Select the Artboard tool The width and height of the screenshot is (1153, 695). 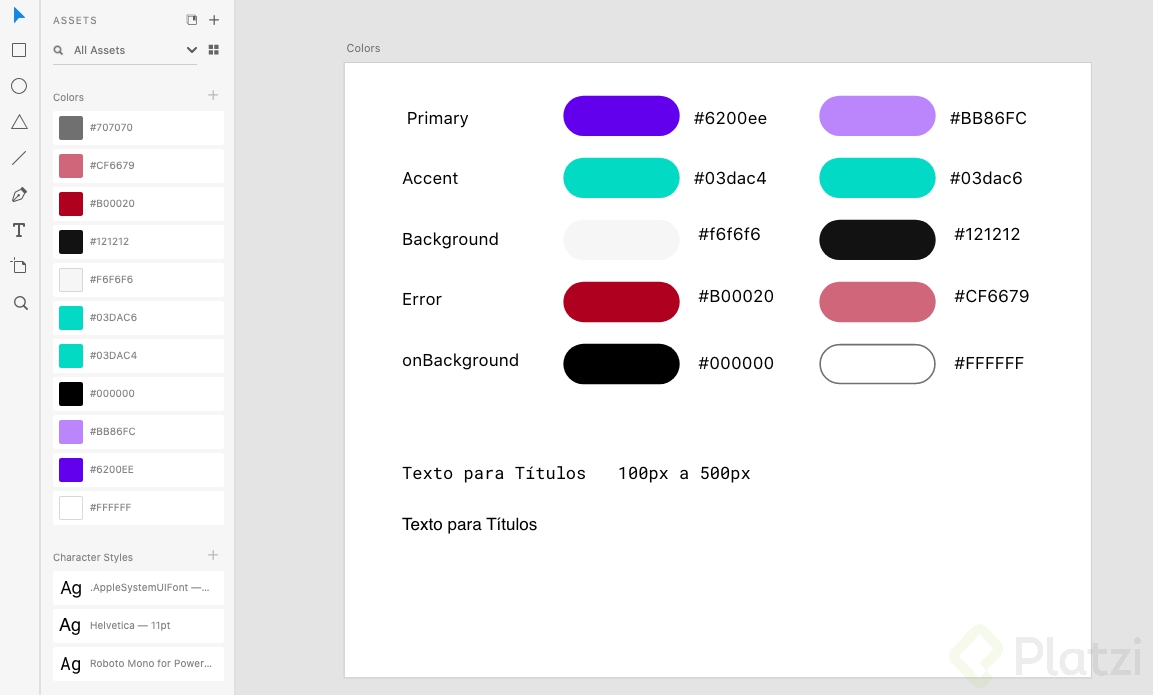18,266
